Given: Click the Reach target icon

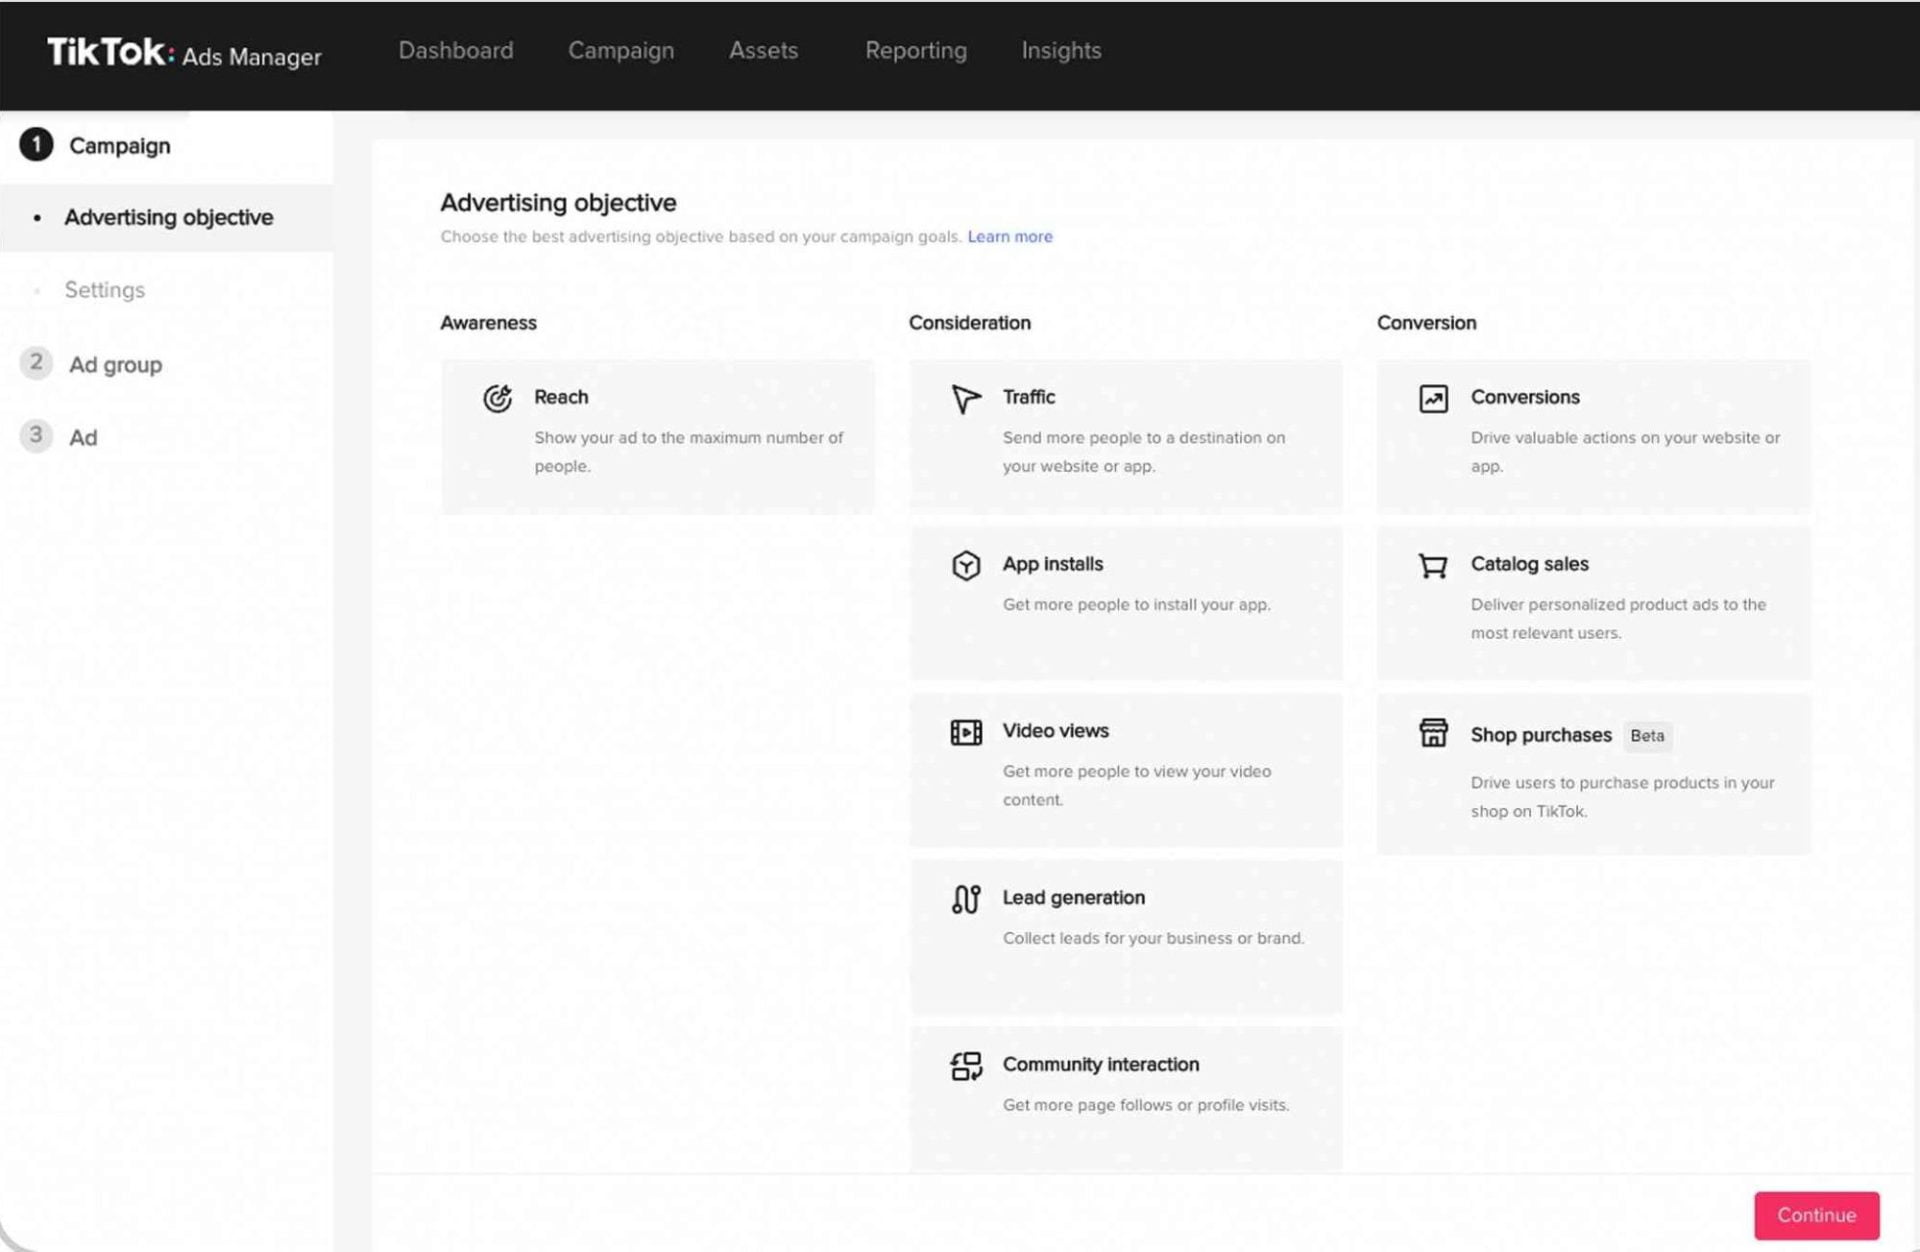Looking at the screenshot, I should coord(497,398).
